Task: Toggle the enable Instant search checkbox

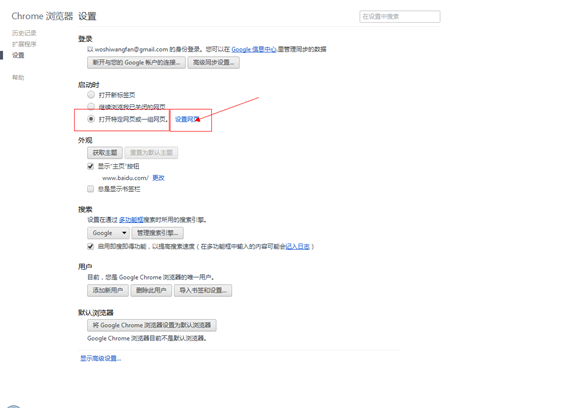Action: [90, 246]
